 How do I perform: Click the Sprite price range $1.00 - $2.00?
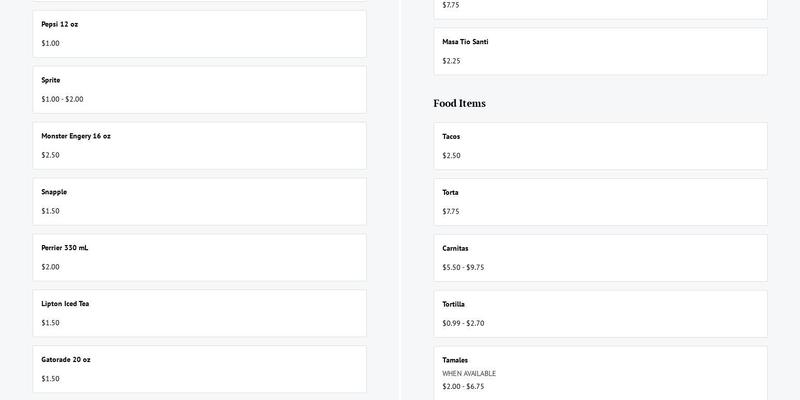click(62, 99)
